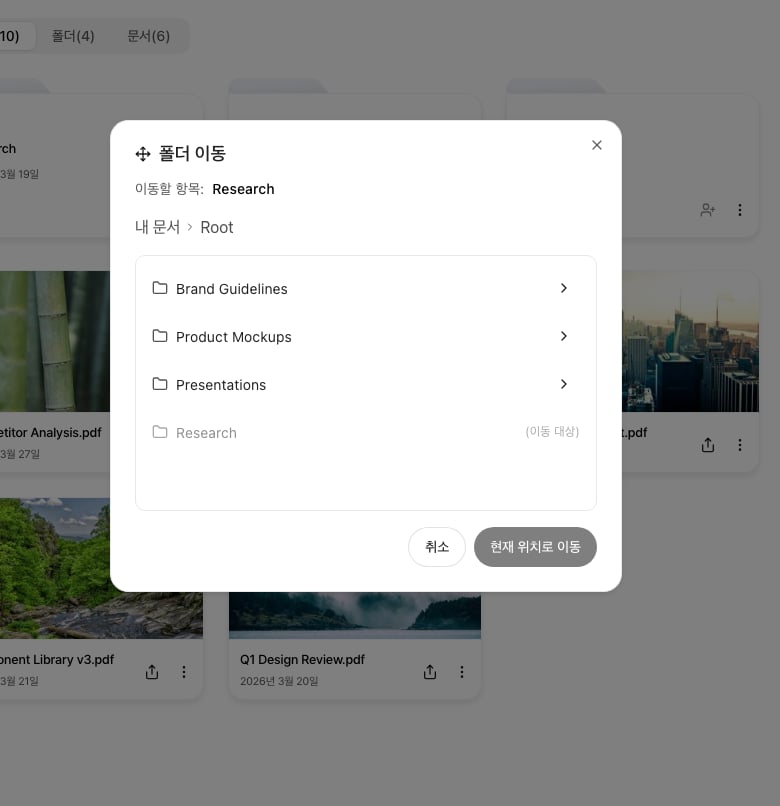
Task: Click the greyed Research folder icon
Action: (x=160, y=432)
